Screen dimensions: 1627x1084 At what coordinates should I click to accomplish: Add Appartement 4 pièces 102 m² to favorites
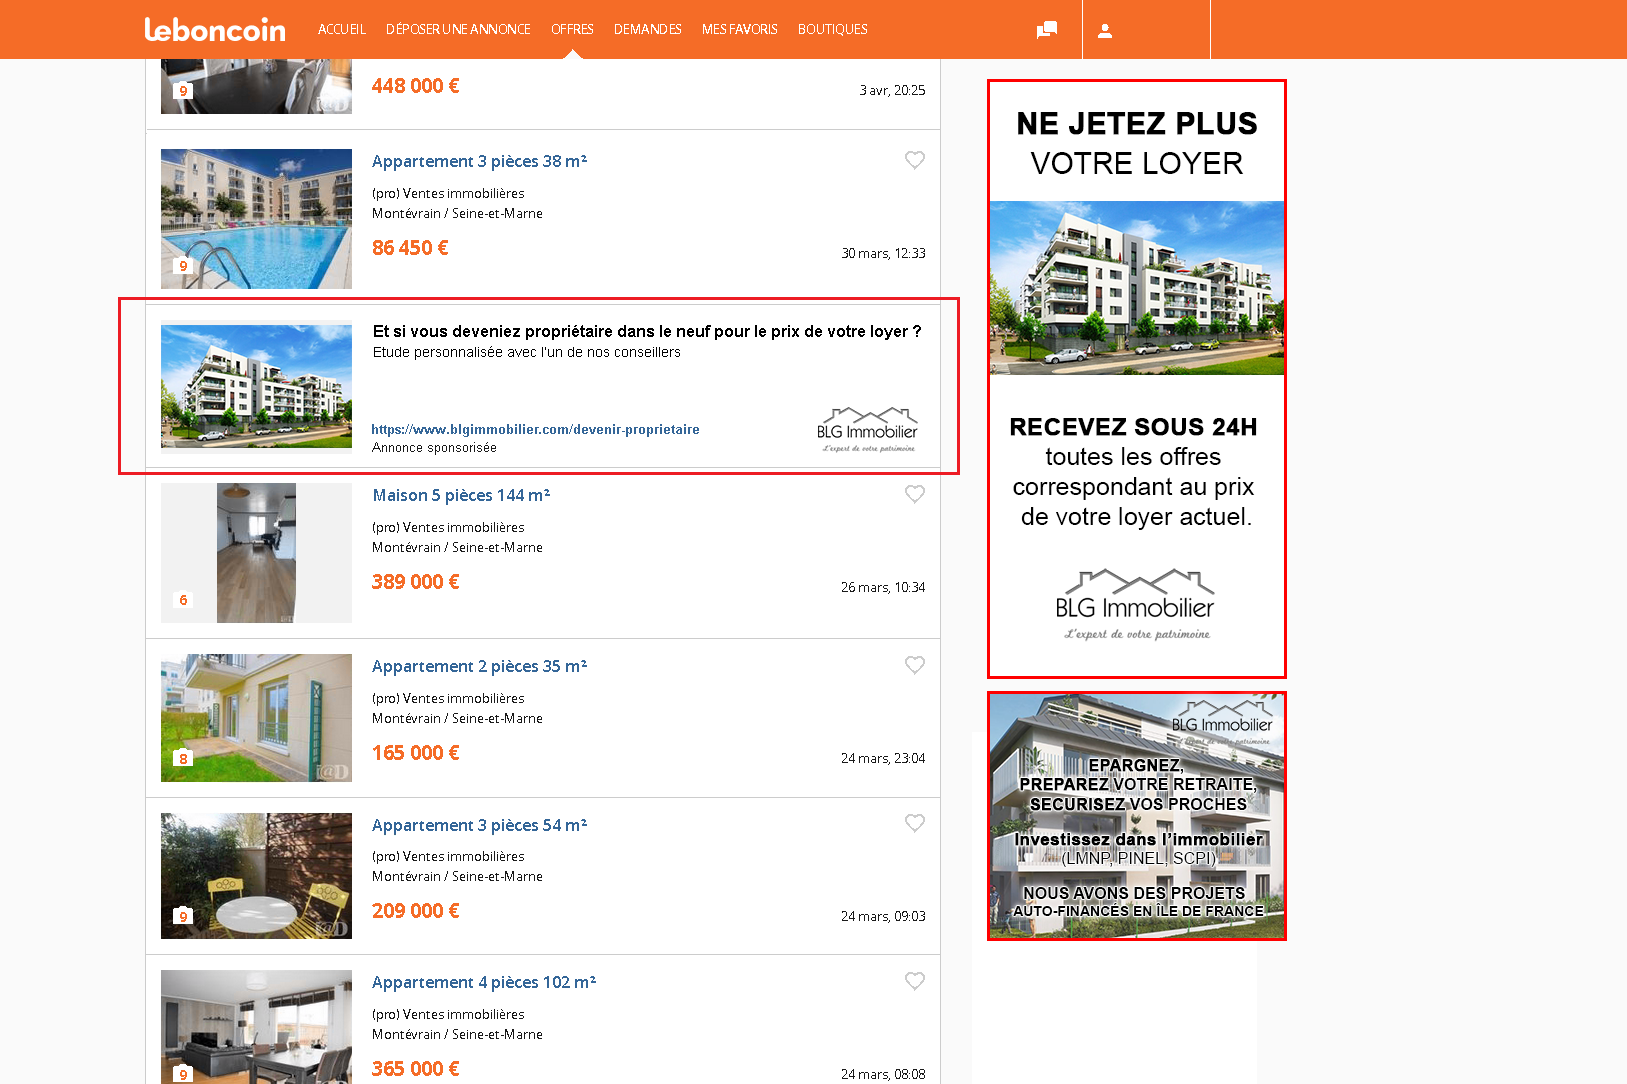click(x=914, y=981)
